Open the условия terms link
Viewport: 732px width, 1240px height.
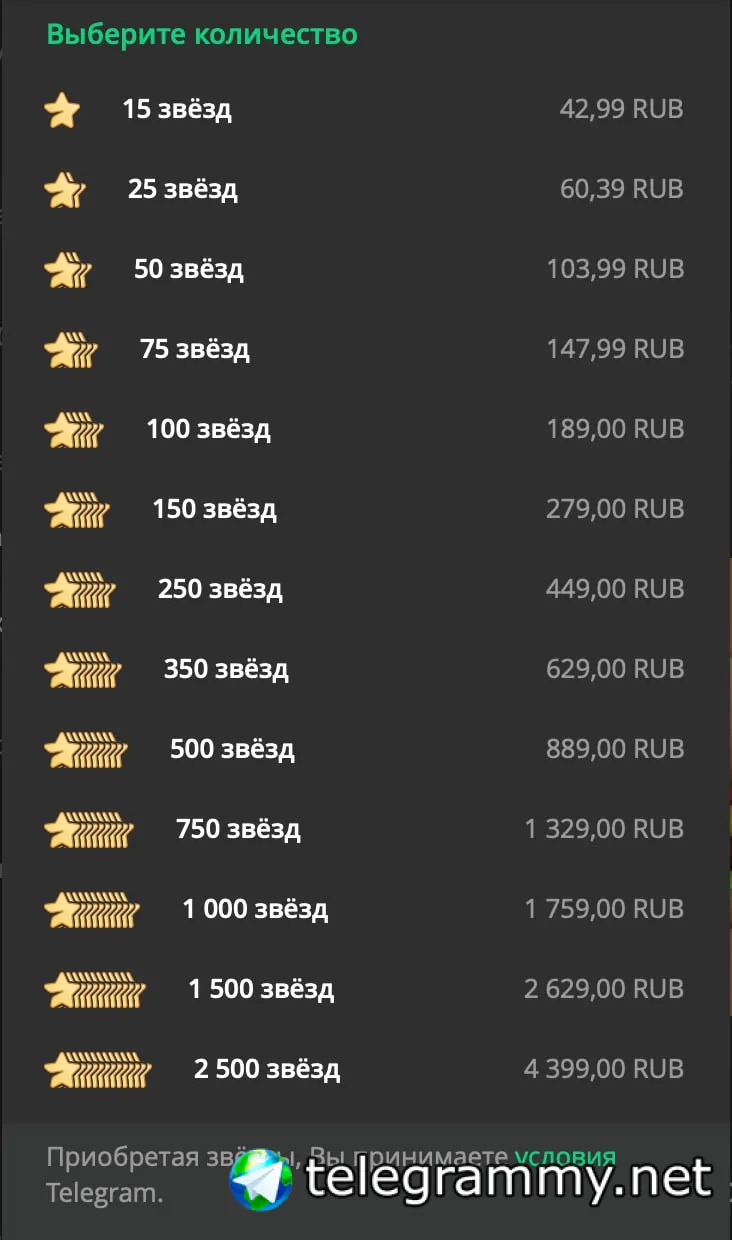click(x=565, y=1157)
